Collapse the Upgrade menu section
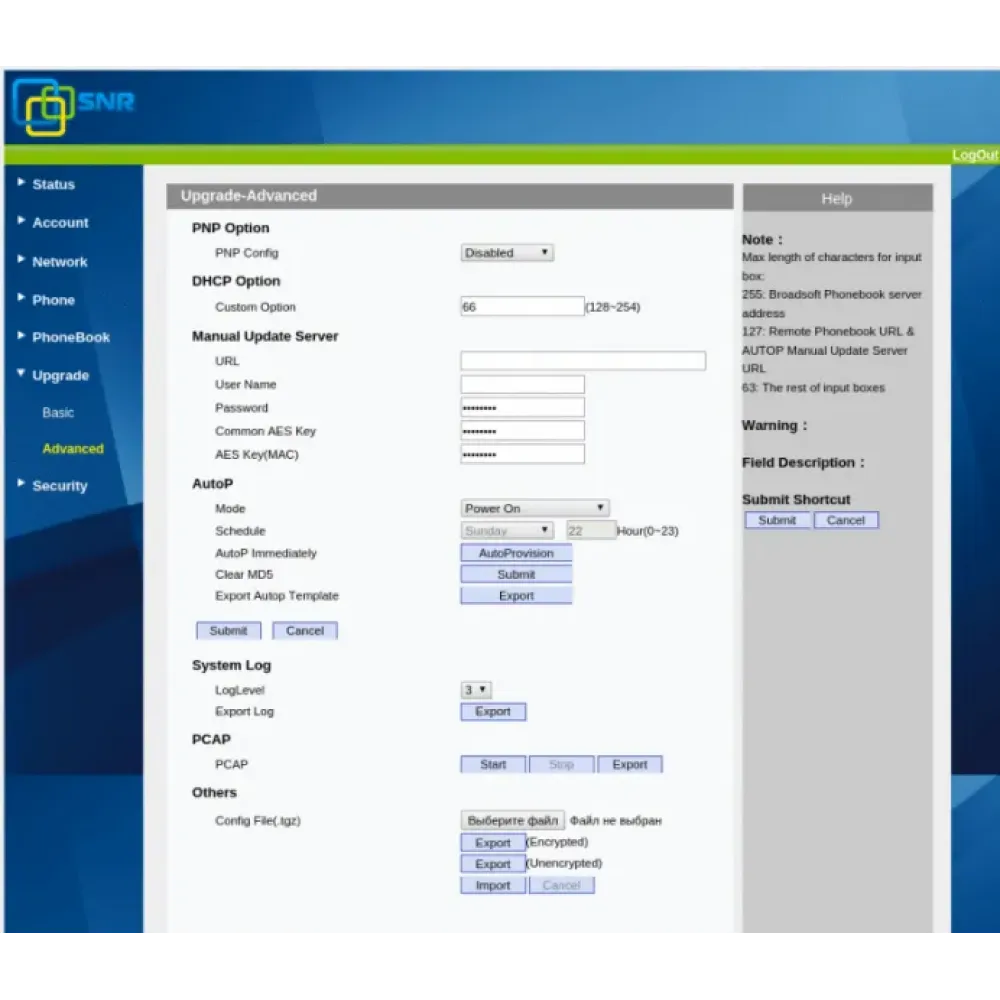The height and width of the screenshot is (1000, 1000). (61, 376)
